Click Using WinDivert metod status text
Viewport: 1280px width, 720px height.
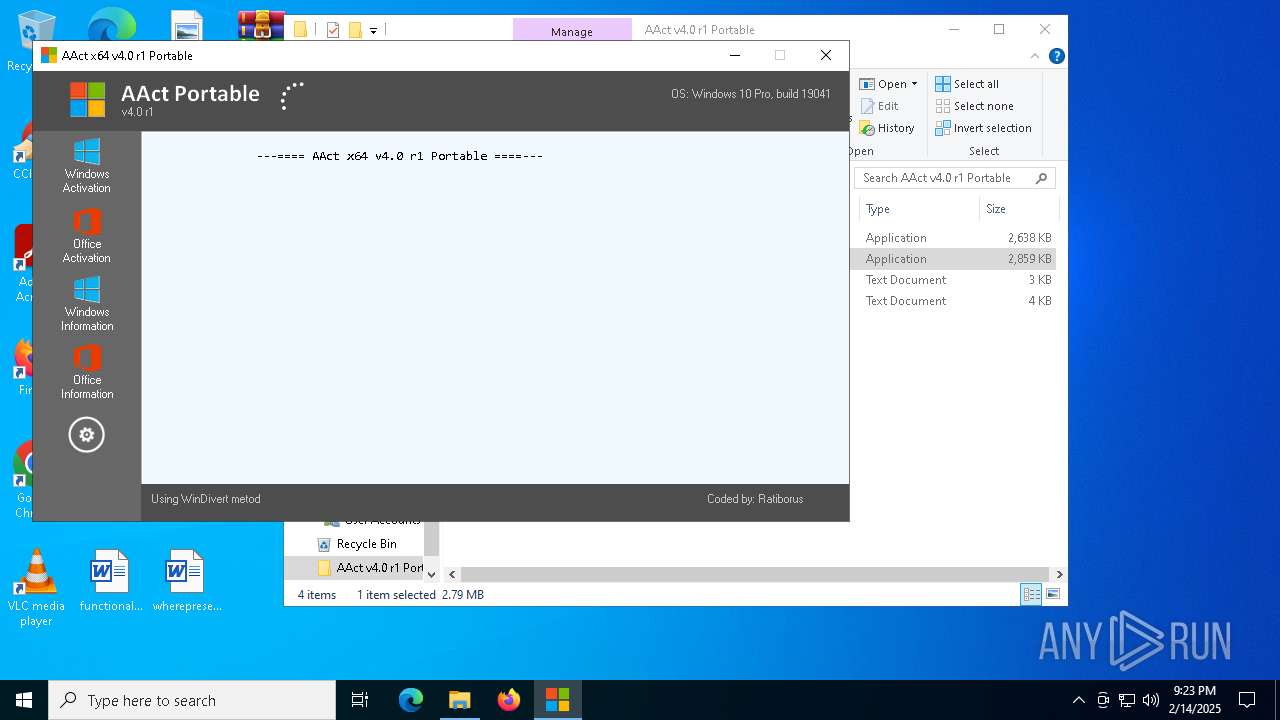click(x=205, y=499)
